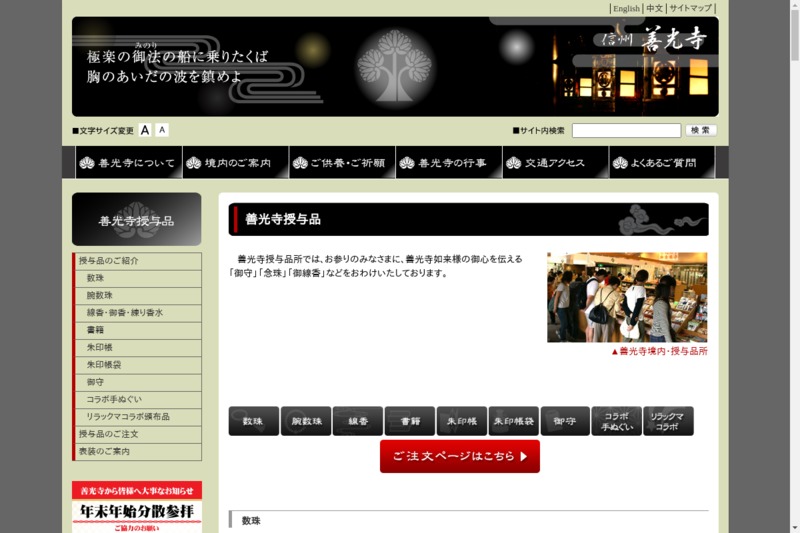Click the 御守 category icon button
Image resolution: width=800 pixels, height=533 pixels.
click(x=566, y=421)
